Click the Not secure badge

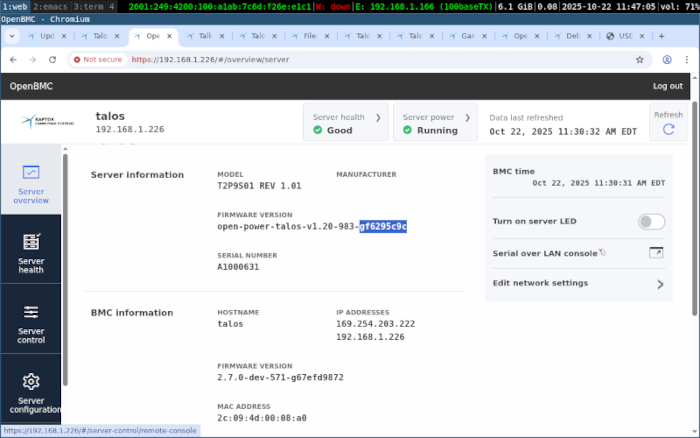coord(96,59)
